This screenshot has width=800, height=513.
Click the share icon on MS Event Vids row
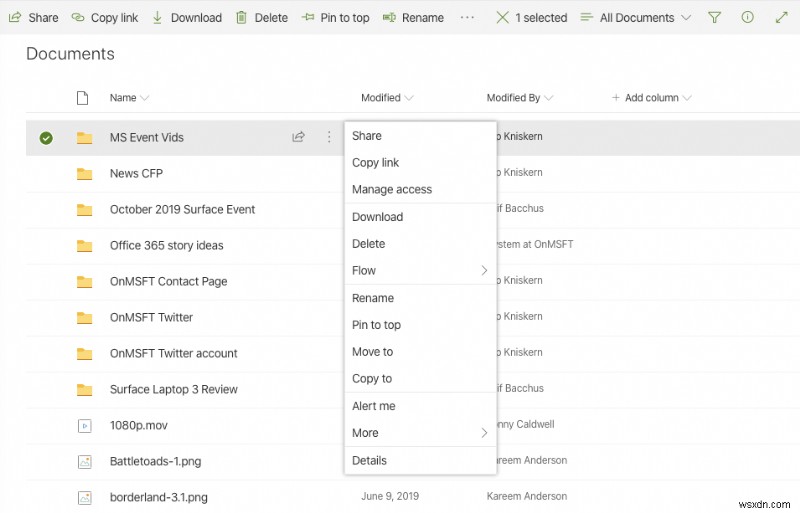(x=298, y=136)
